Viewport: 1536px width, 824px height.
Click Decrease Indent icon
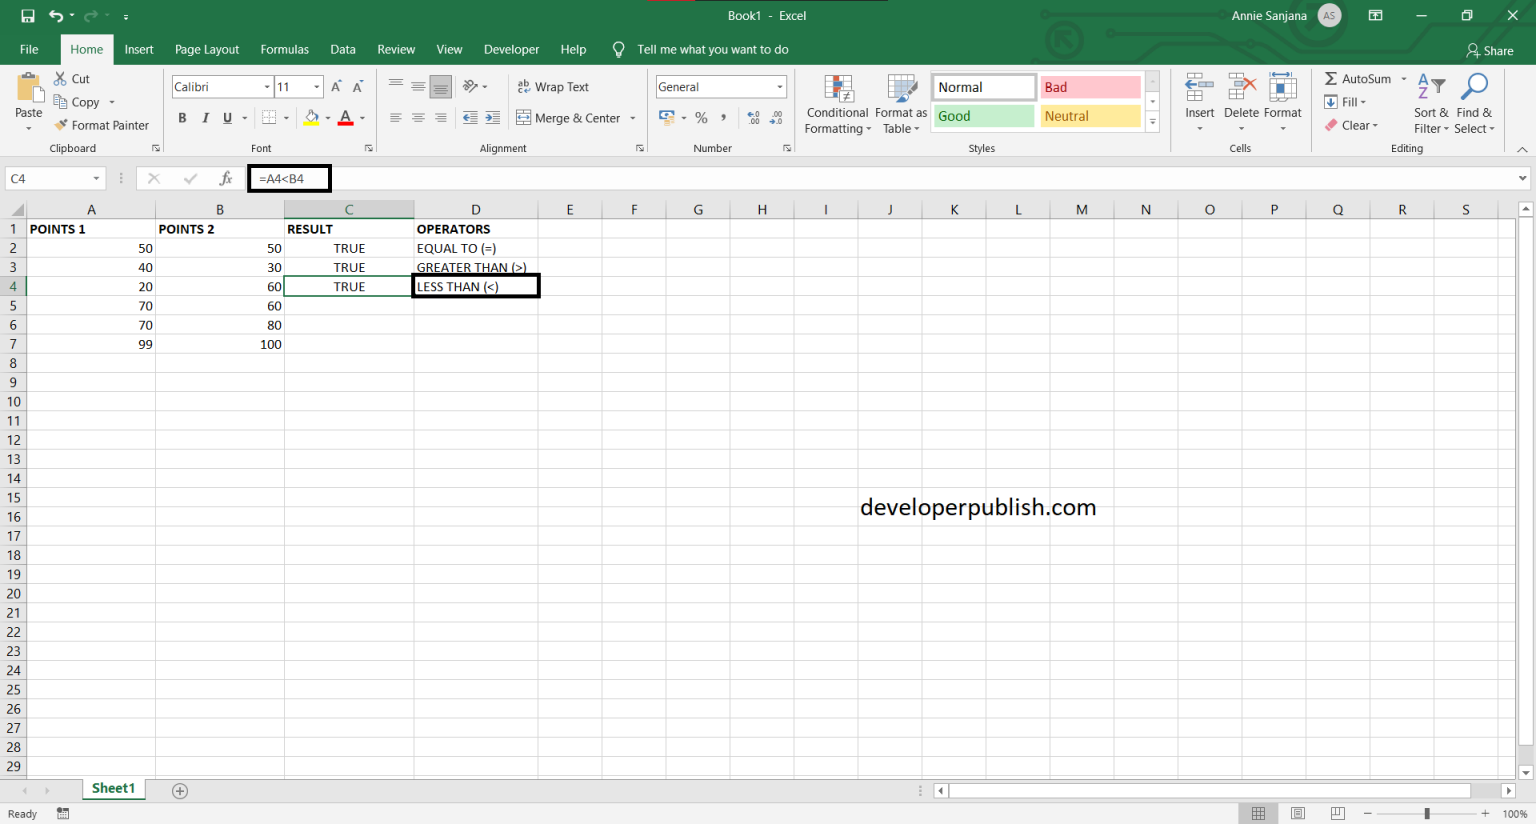click(470, 118)
